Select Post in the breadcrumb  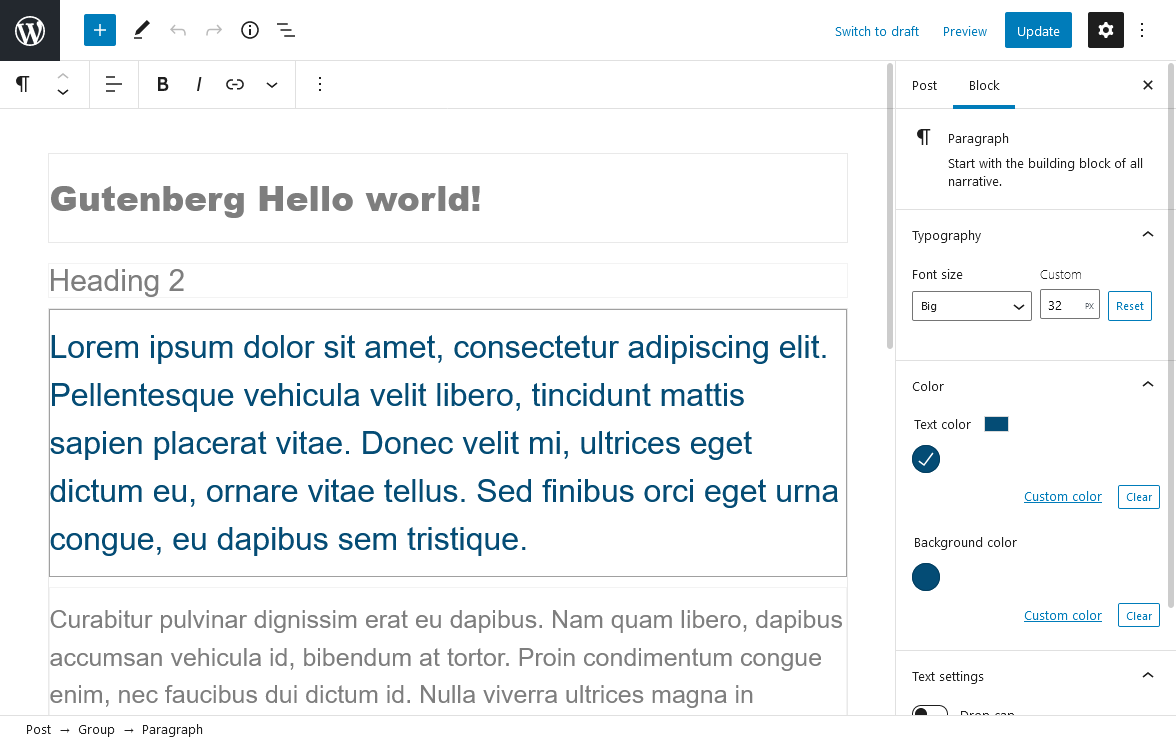38,730
